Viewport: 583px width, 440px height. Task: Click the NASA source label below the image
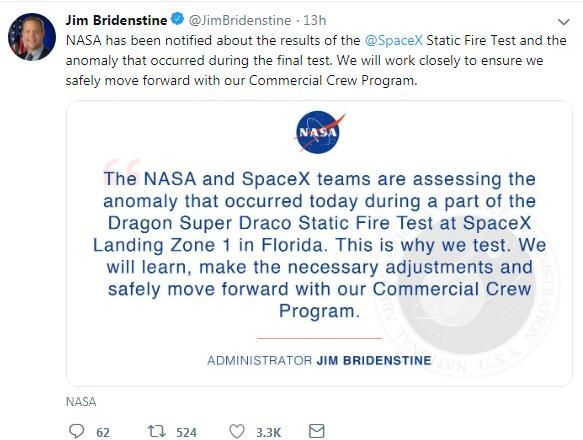coord(81,402)
